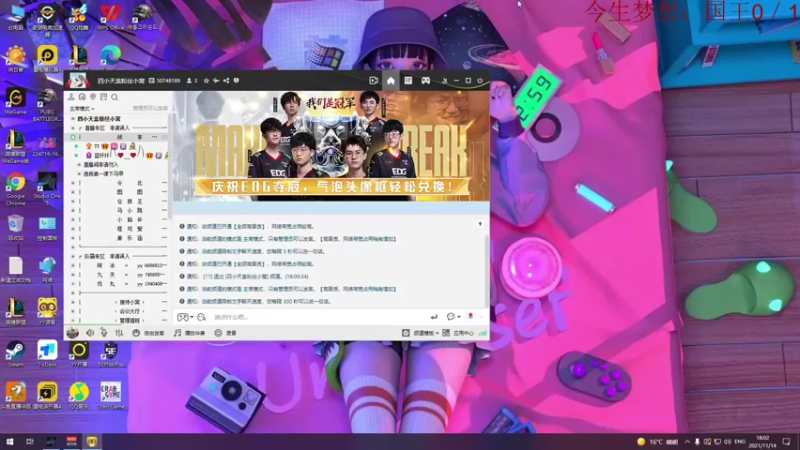The height and width of the screenshot is (450, 800).
Task: Click the Task View taskbar button
Action: pyautogui.click(x=30, y=441)
